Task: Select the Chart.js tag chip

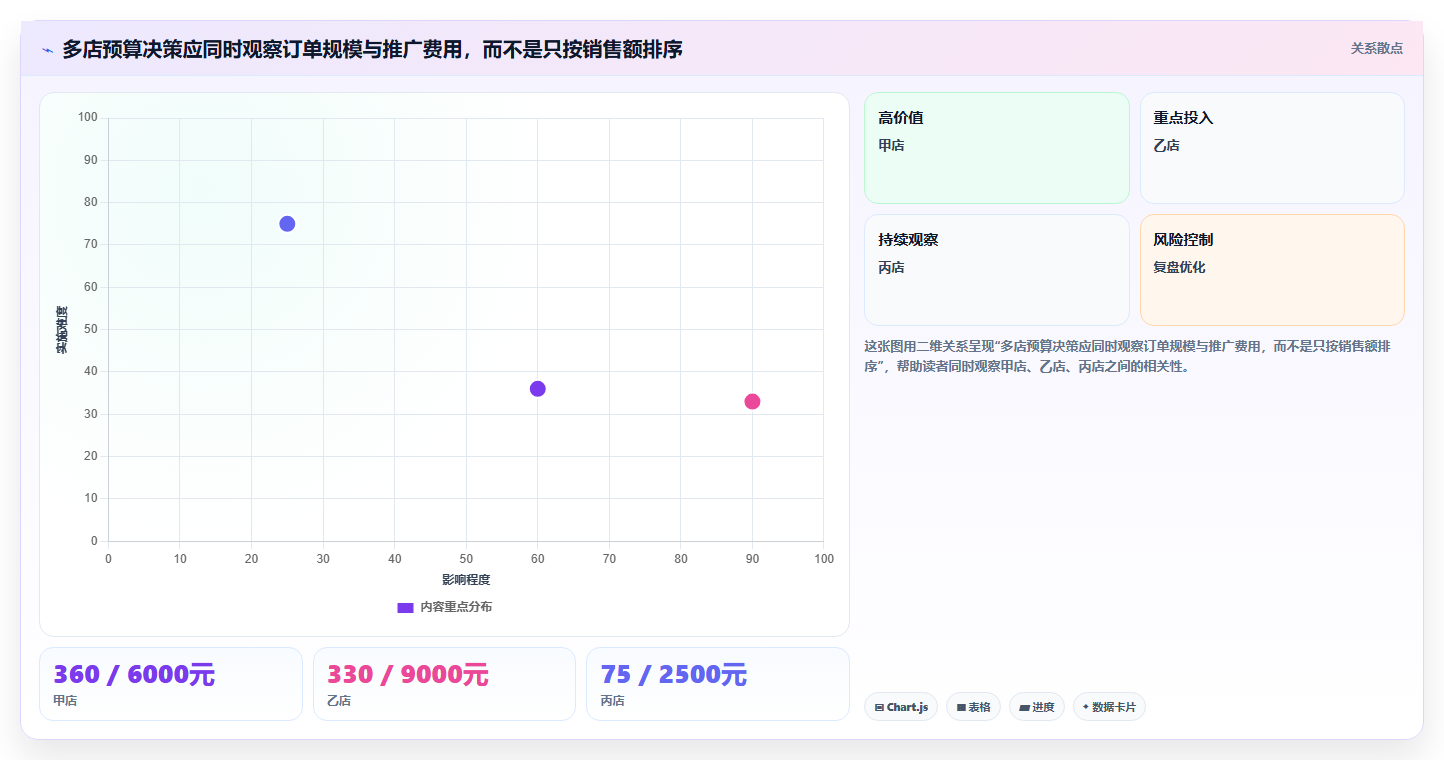Action: (900, 707)
